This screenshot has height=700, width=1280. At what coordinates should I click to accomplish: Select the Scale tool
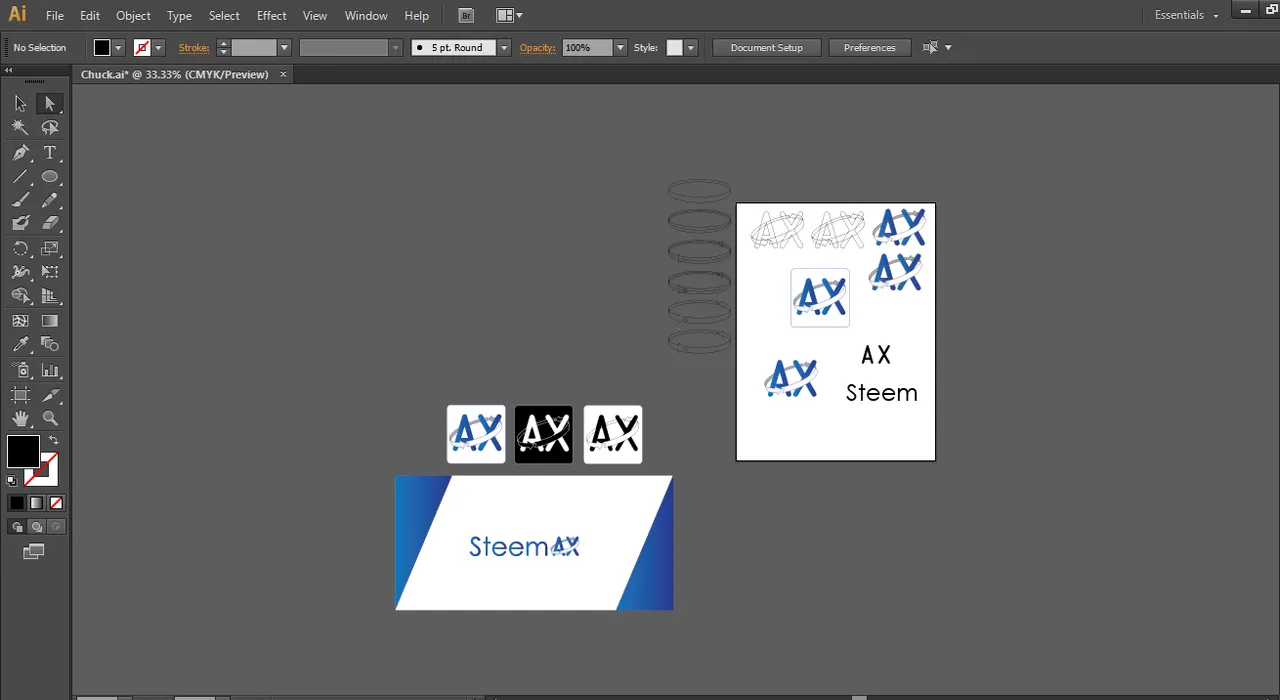point(50,248)
